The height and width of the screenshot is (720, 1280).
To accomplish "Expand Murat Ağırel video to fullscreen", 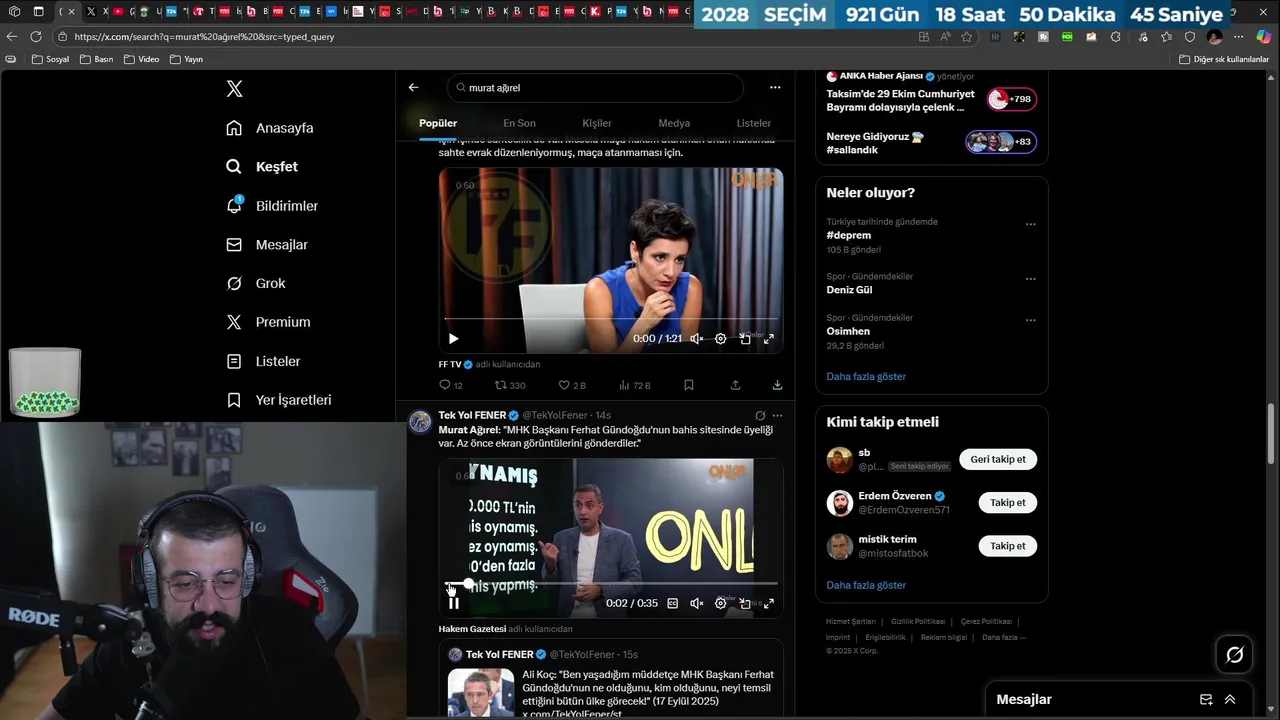I will click(769, 603).
